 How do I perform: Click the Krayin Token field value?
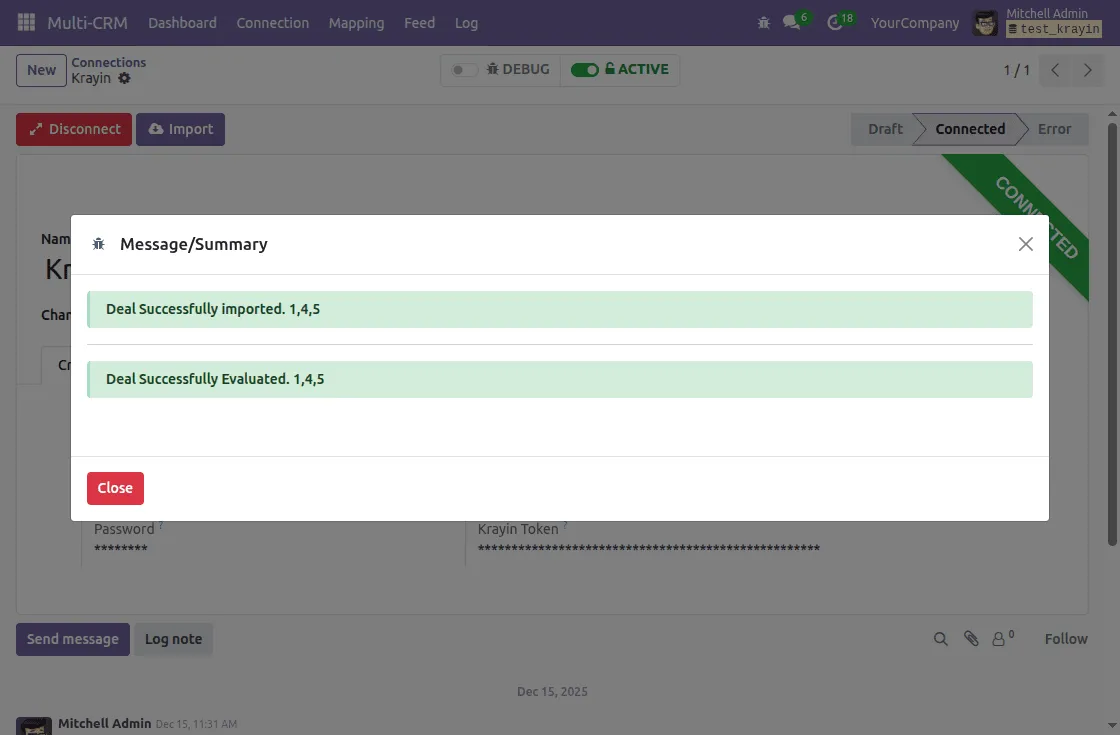(x=649, y=549)
